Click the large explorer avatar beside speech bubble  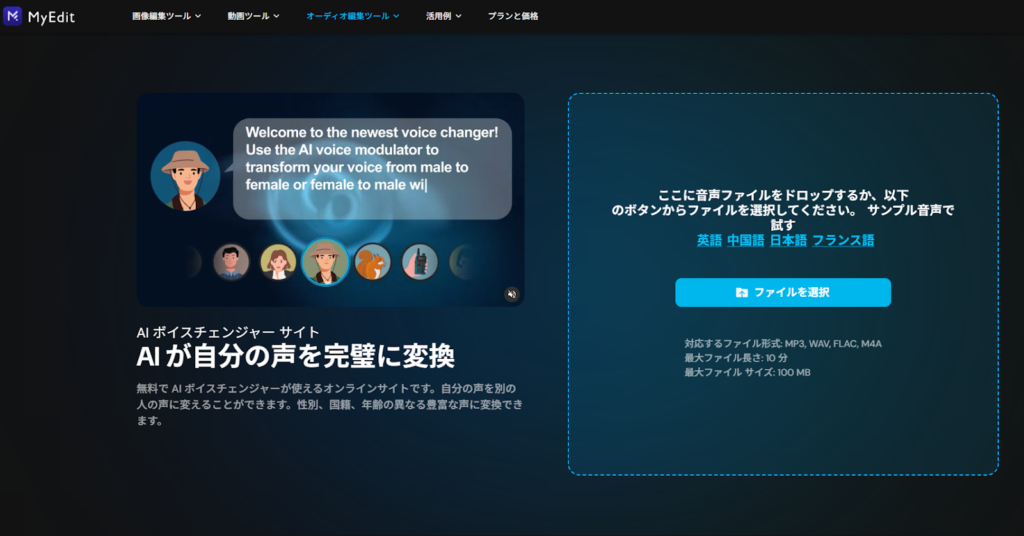pos(186,175)
